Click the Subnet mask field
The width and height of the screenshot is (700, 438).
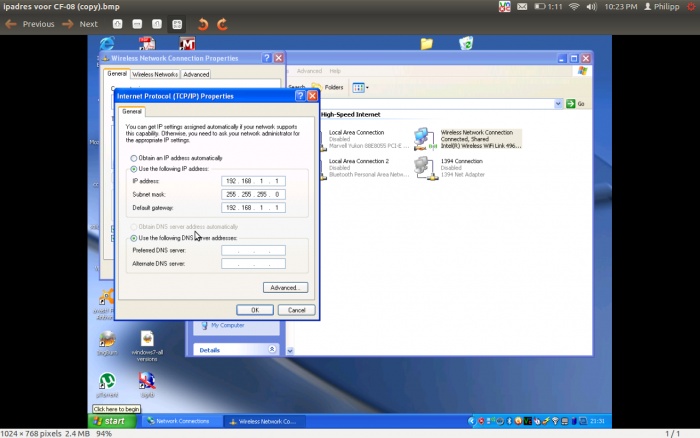coord(253,194)
